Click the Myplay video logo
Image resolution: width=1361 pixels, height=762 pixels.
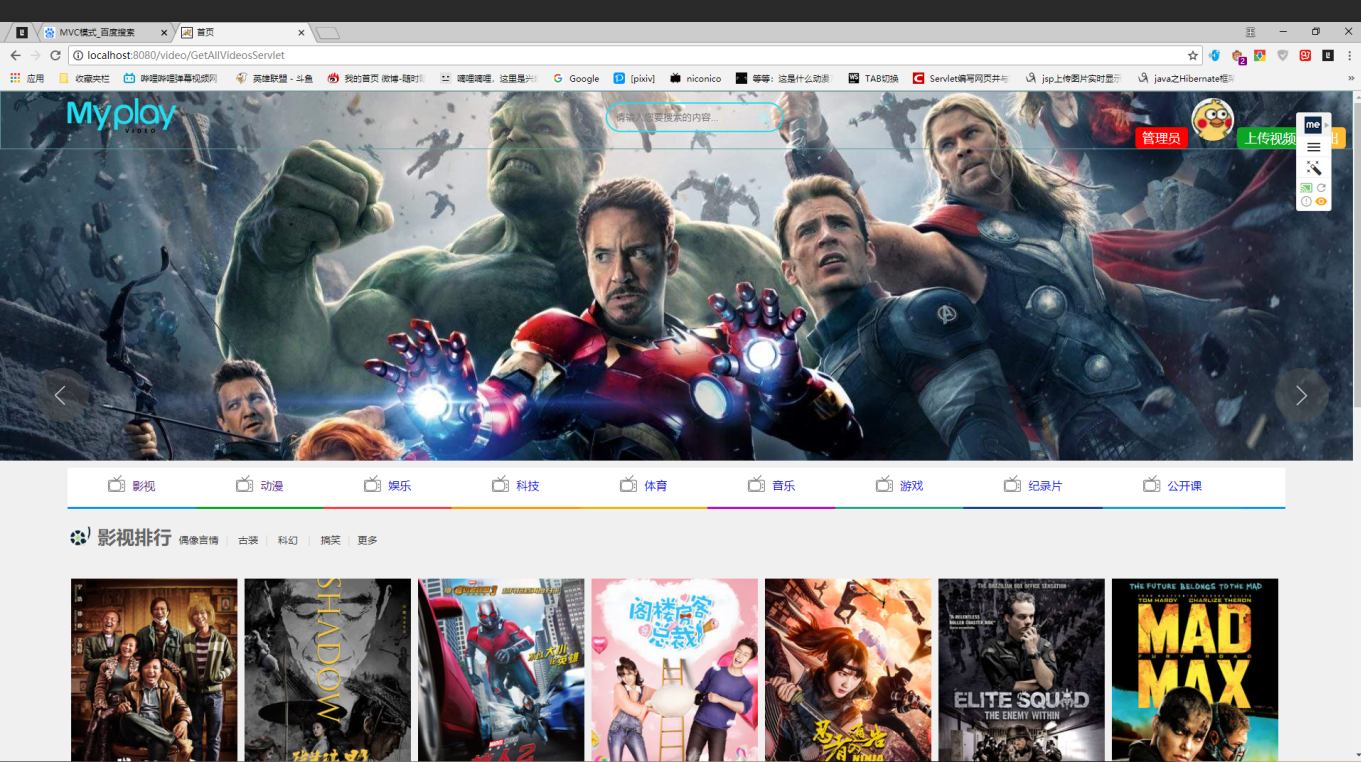121,116
